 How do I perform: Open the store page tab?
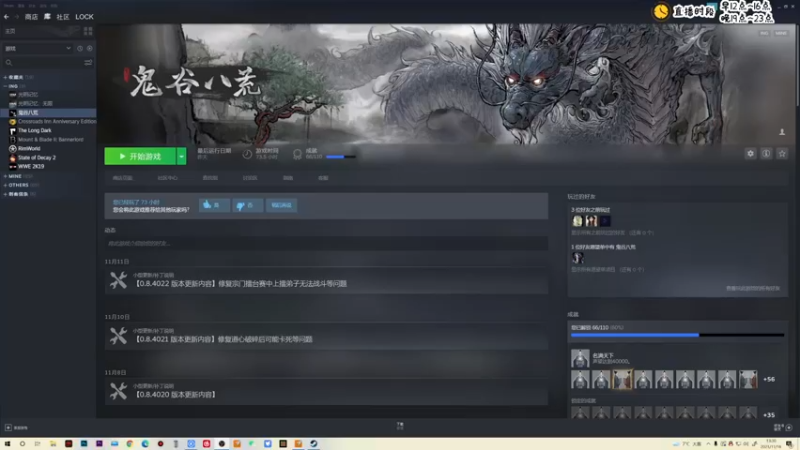[122, 178]
